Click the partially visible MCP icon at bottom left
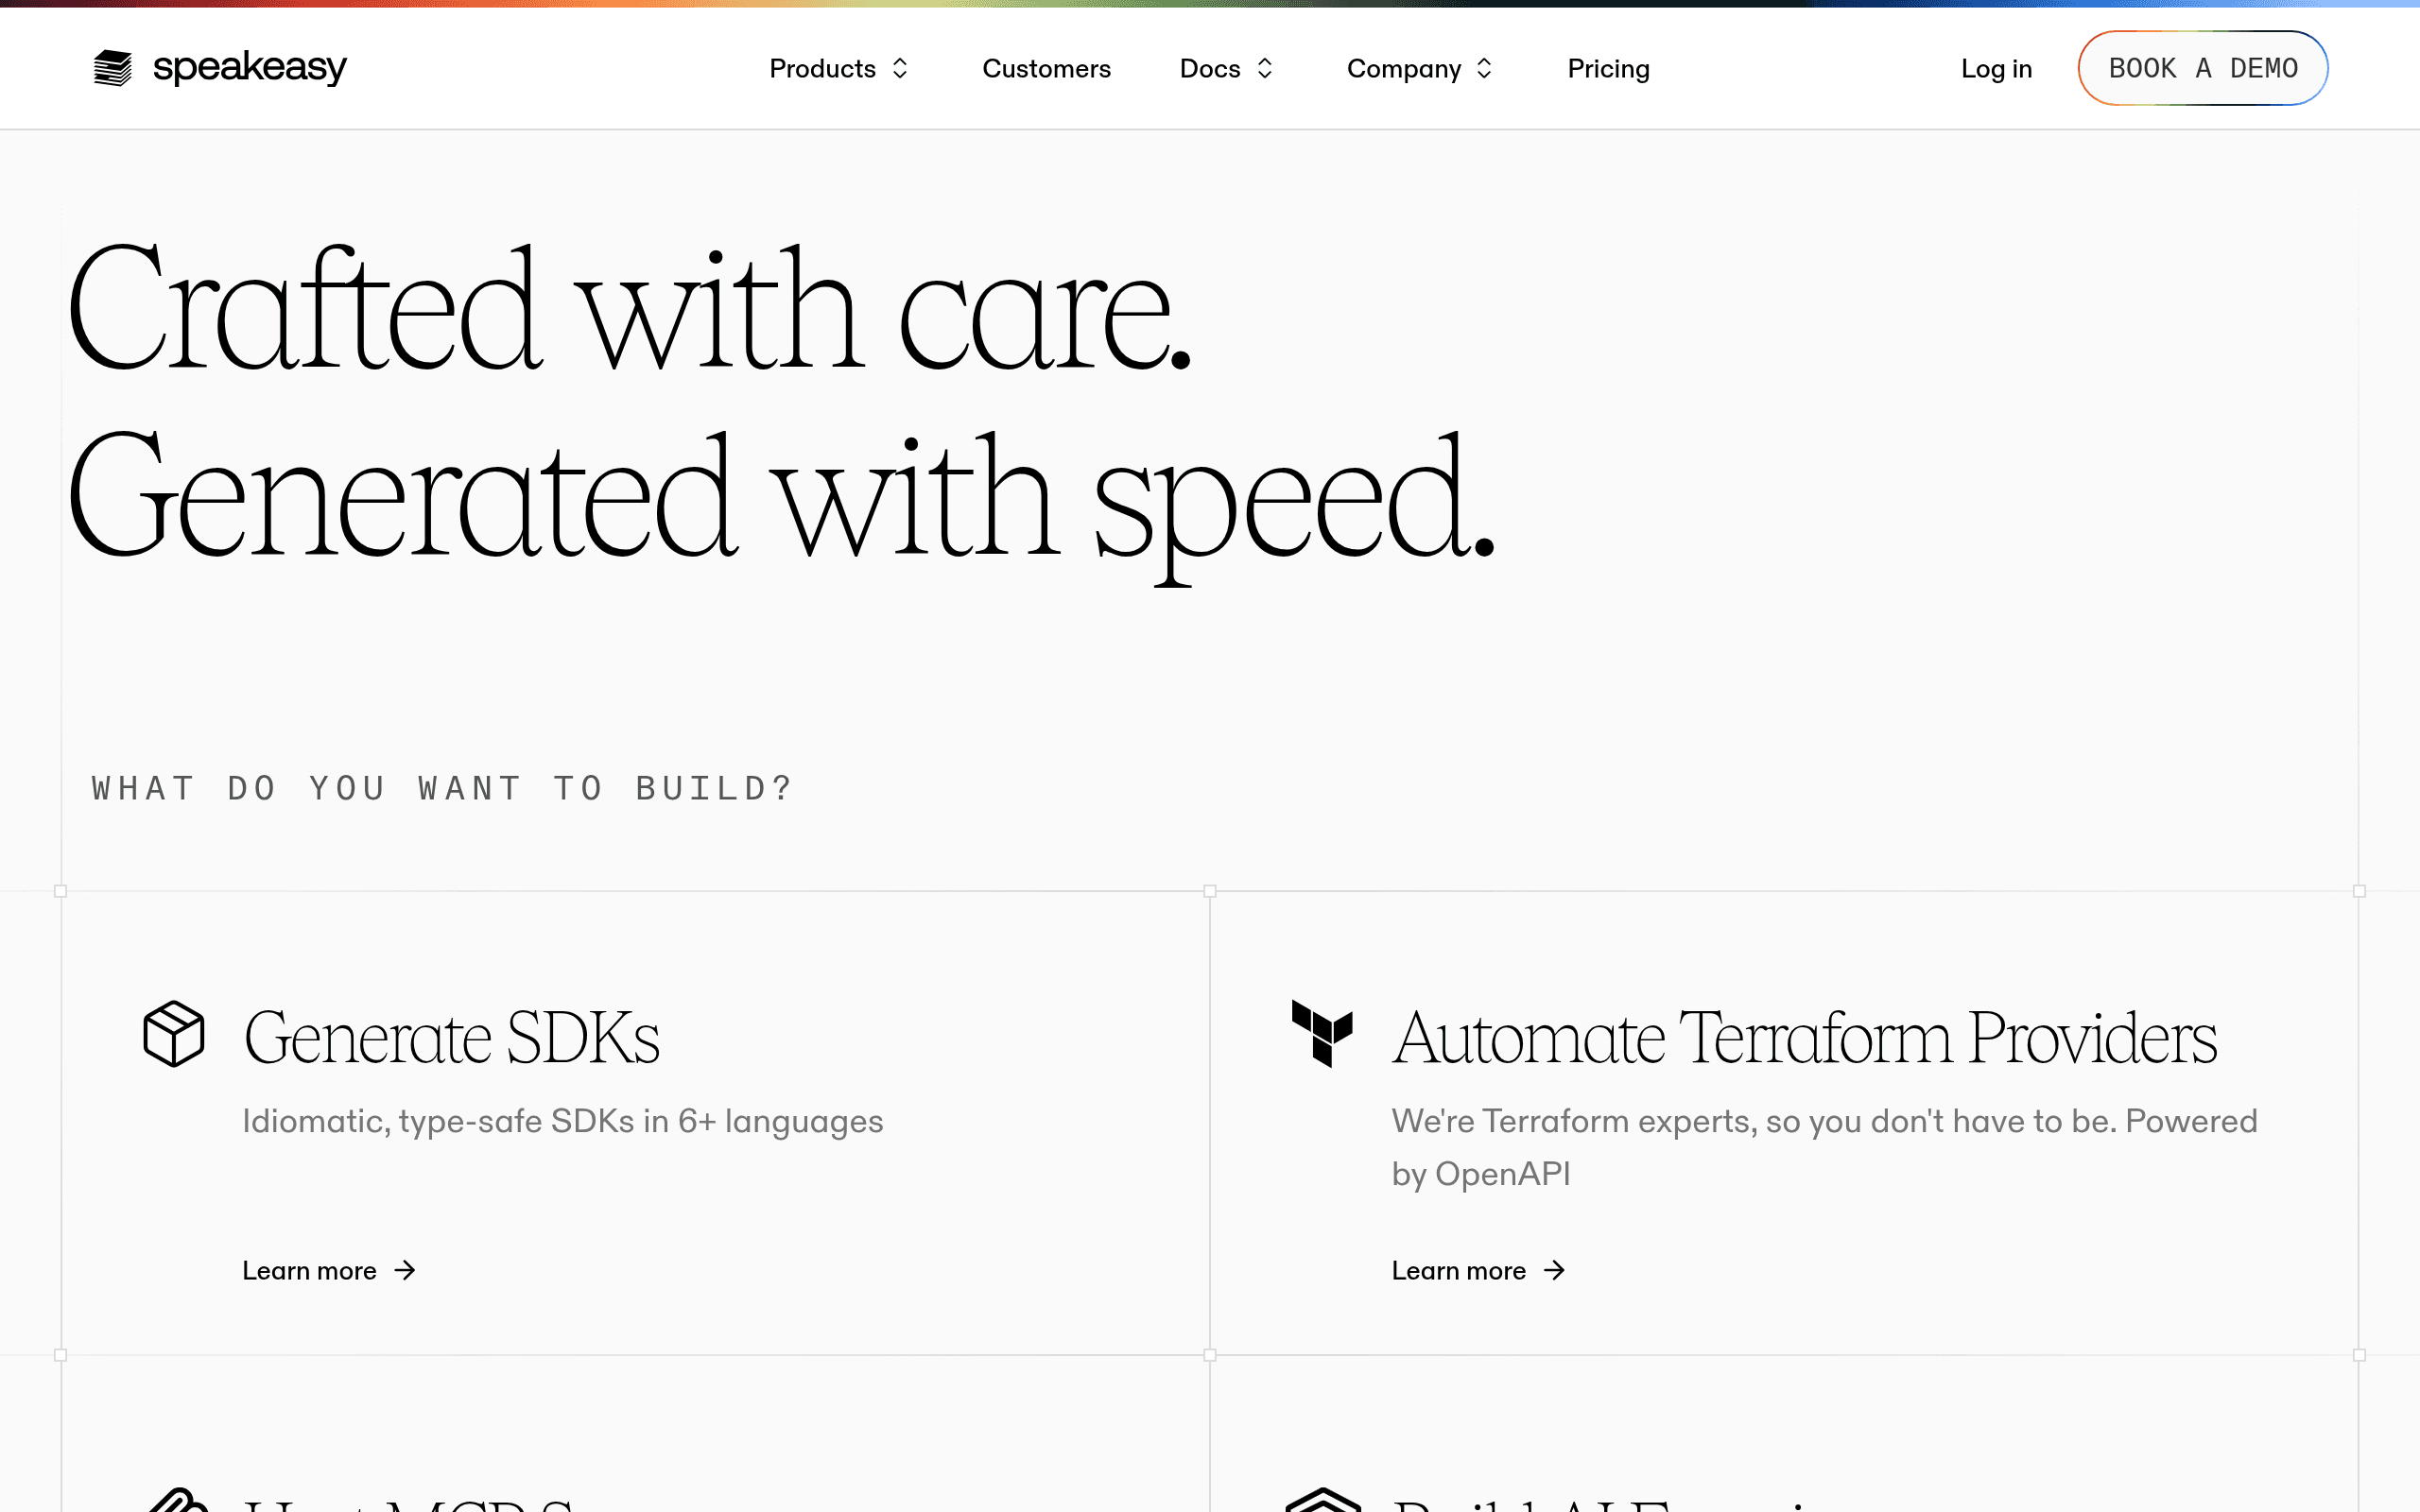2420x1512 pixels. [x=178, y=1500]
